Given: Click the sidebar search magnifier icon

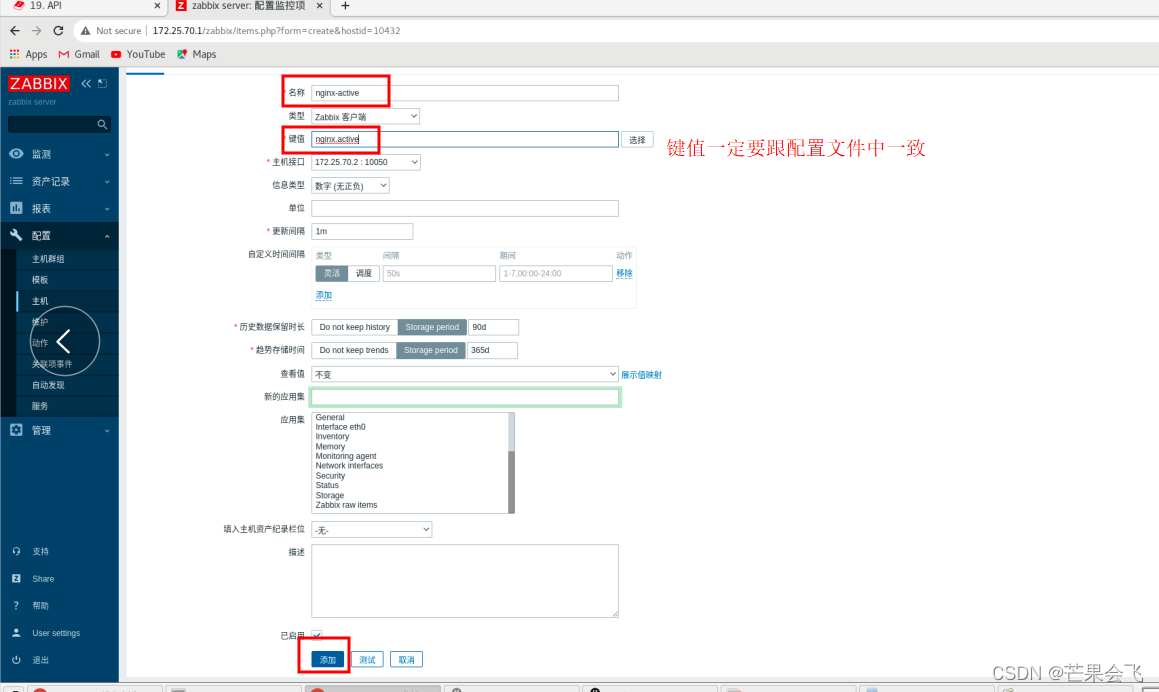Looking at the screenshot, I should pyautogui.click(x=102, y=124).
